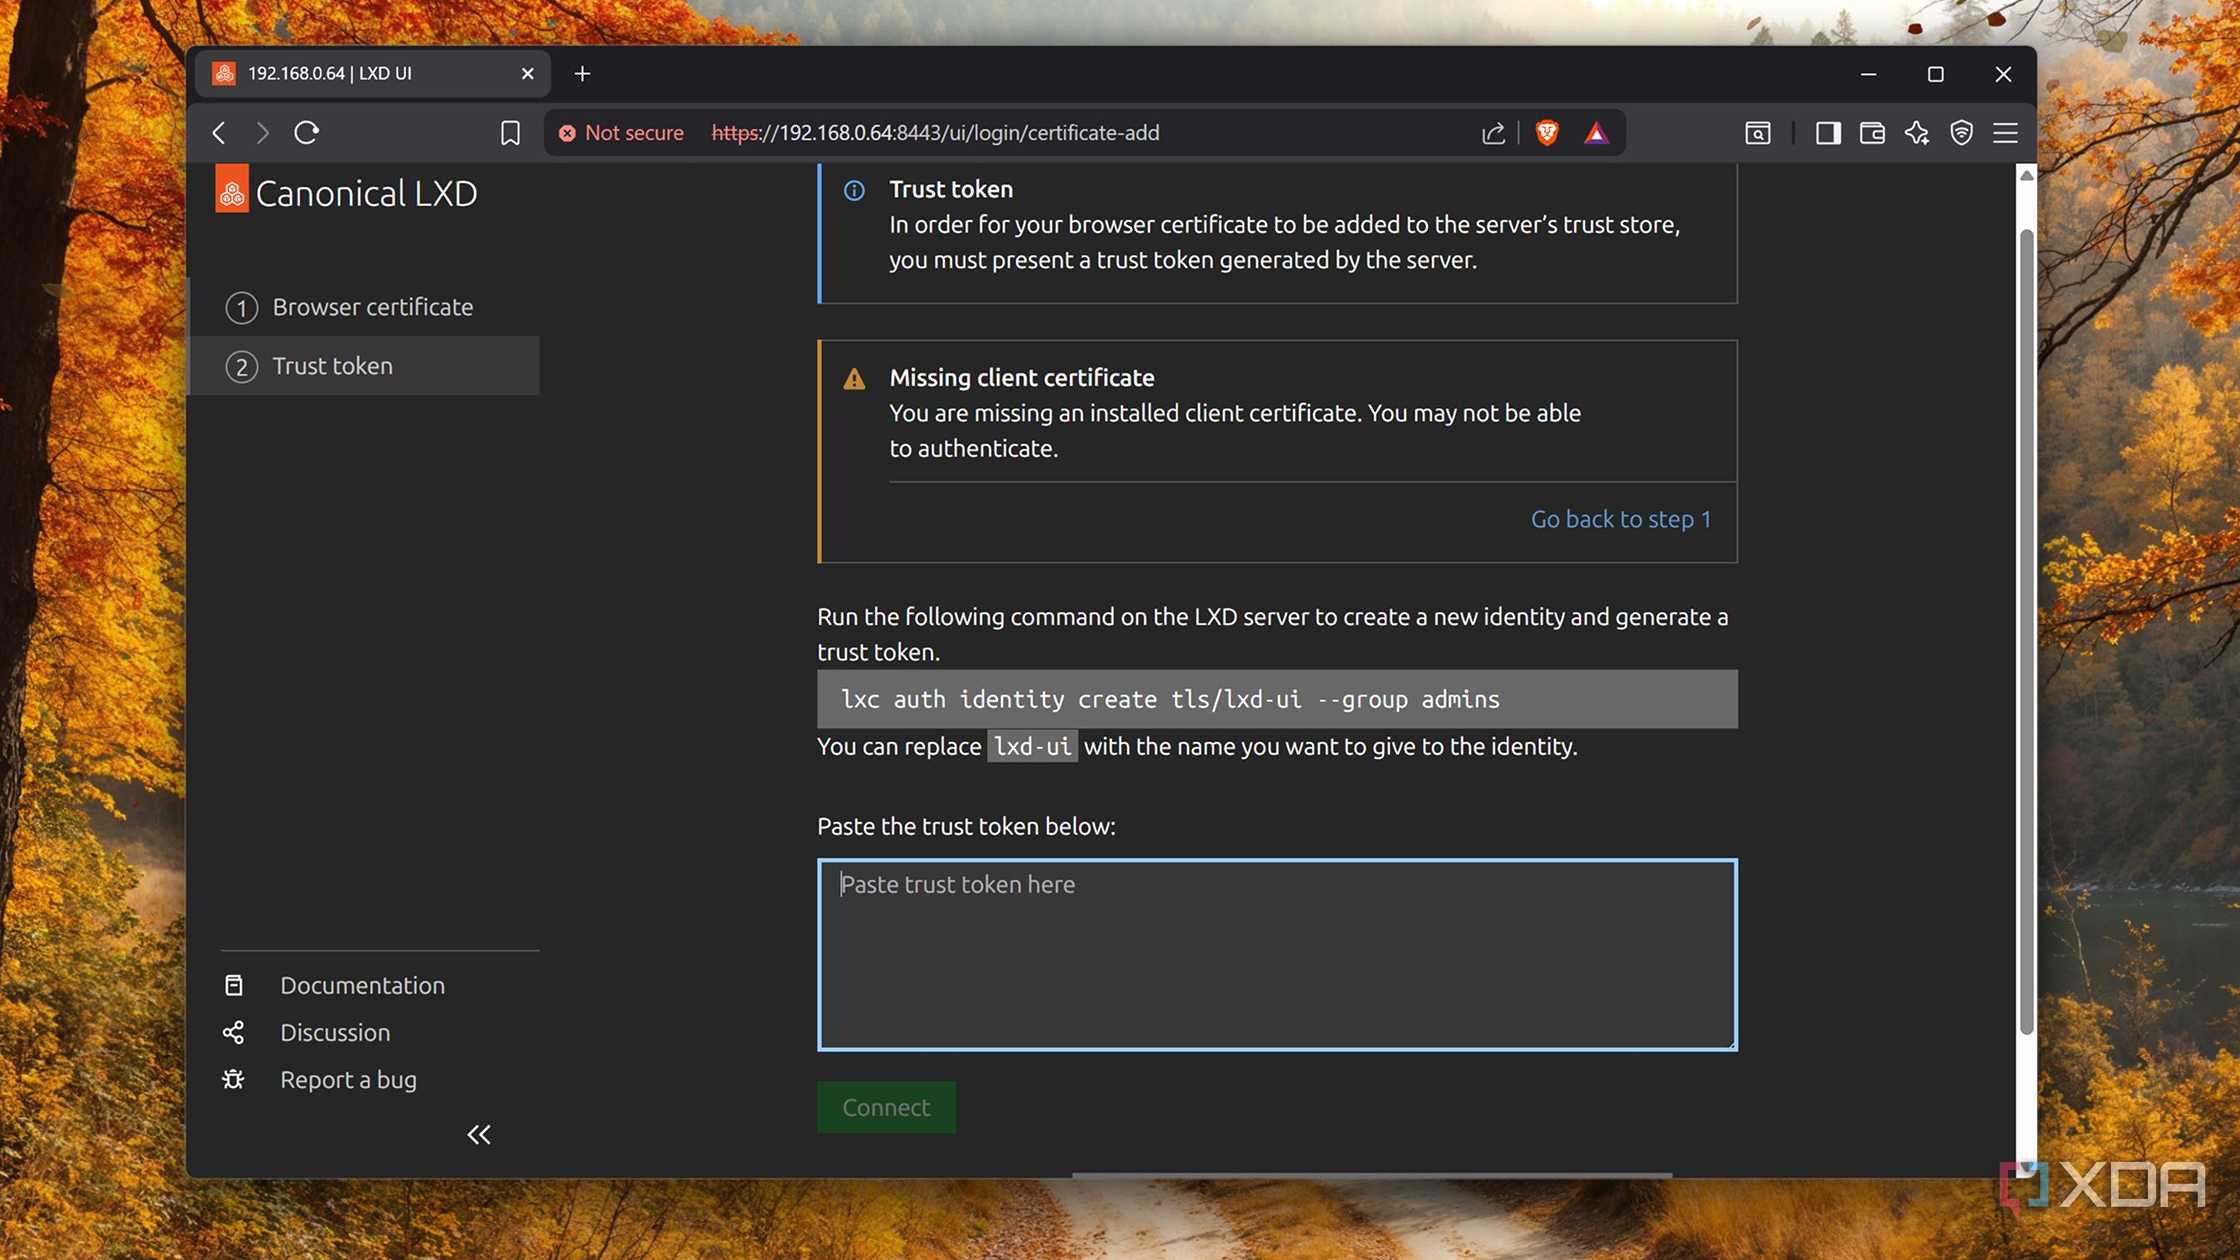Image resolution: width=2240 pixels, height=1260 pixels.
Task: Go forward using the browser arrow
Action: (262, 133)
